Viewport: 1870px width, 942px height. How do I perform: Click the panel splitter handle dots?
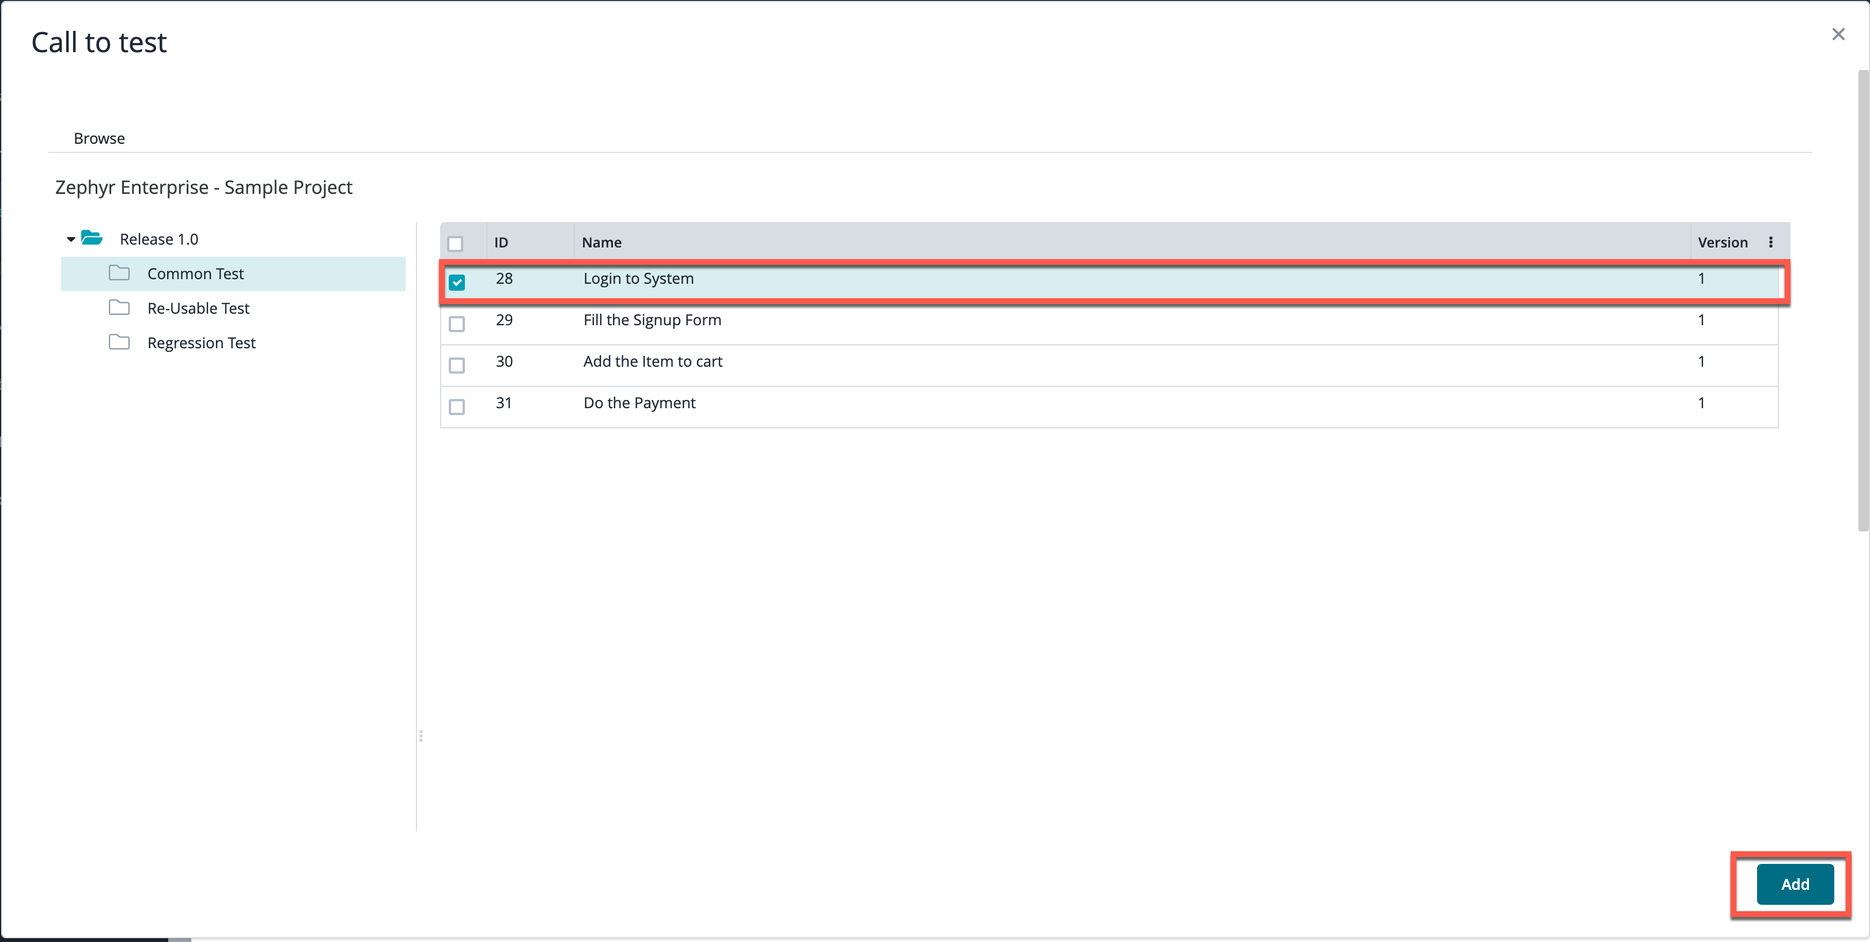421,736
